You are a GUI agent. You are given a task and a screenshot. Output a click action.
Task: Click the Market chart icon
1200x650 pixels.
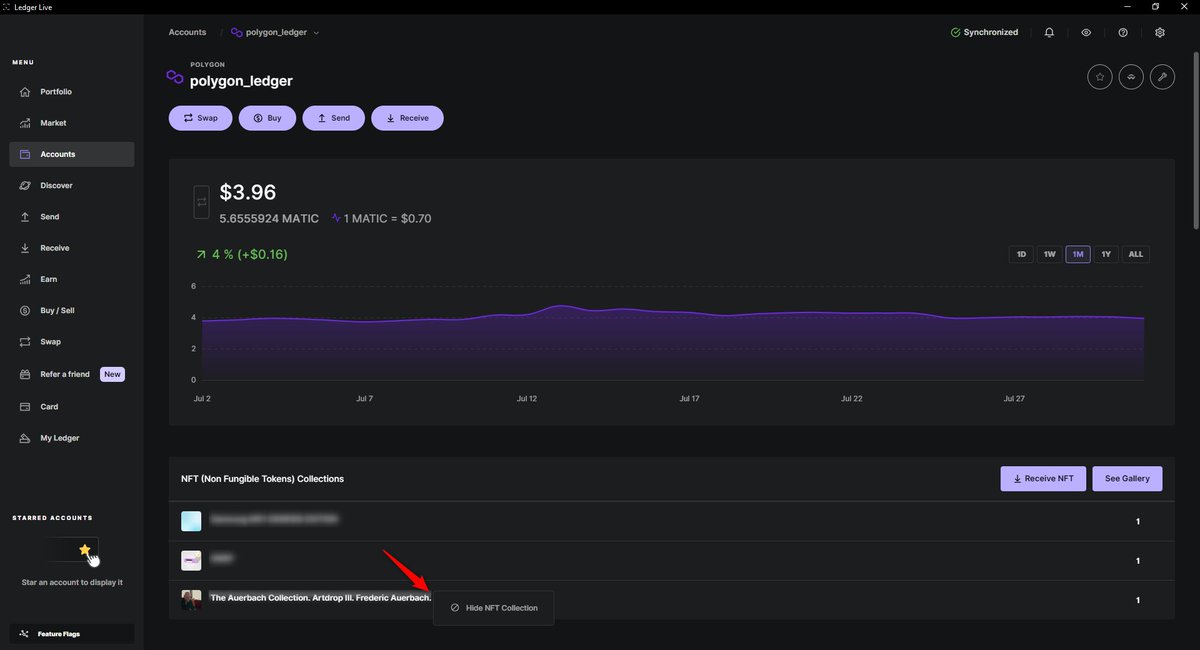coord(25,123)
